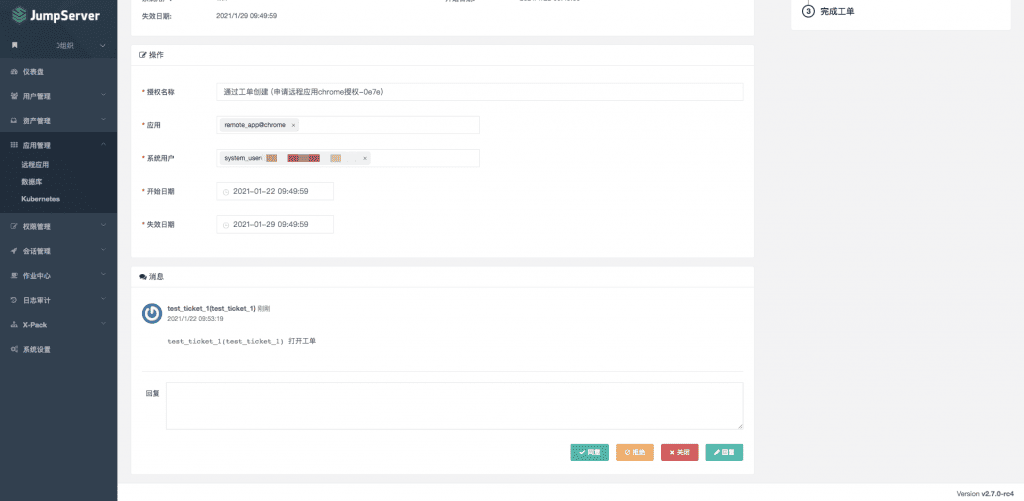Screen dimensions: 1024x501
Task: Click the 会话管理 rocket icon
Action: point(14,251)
